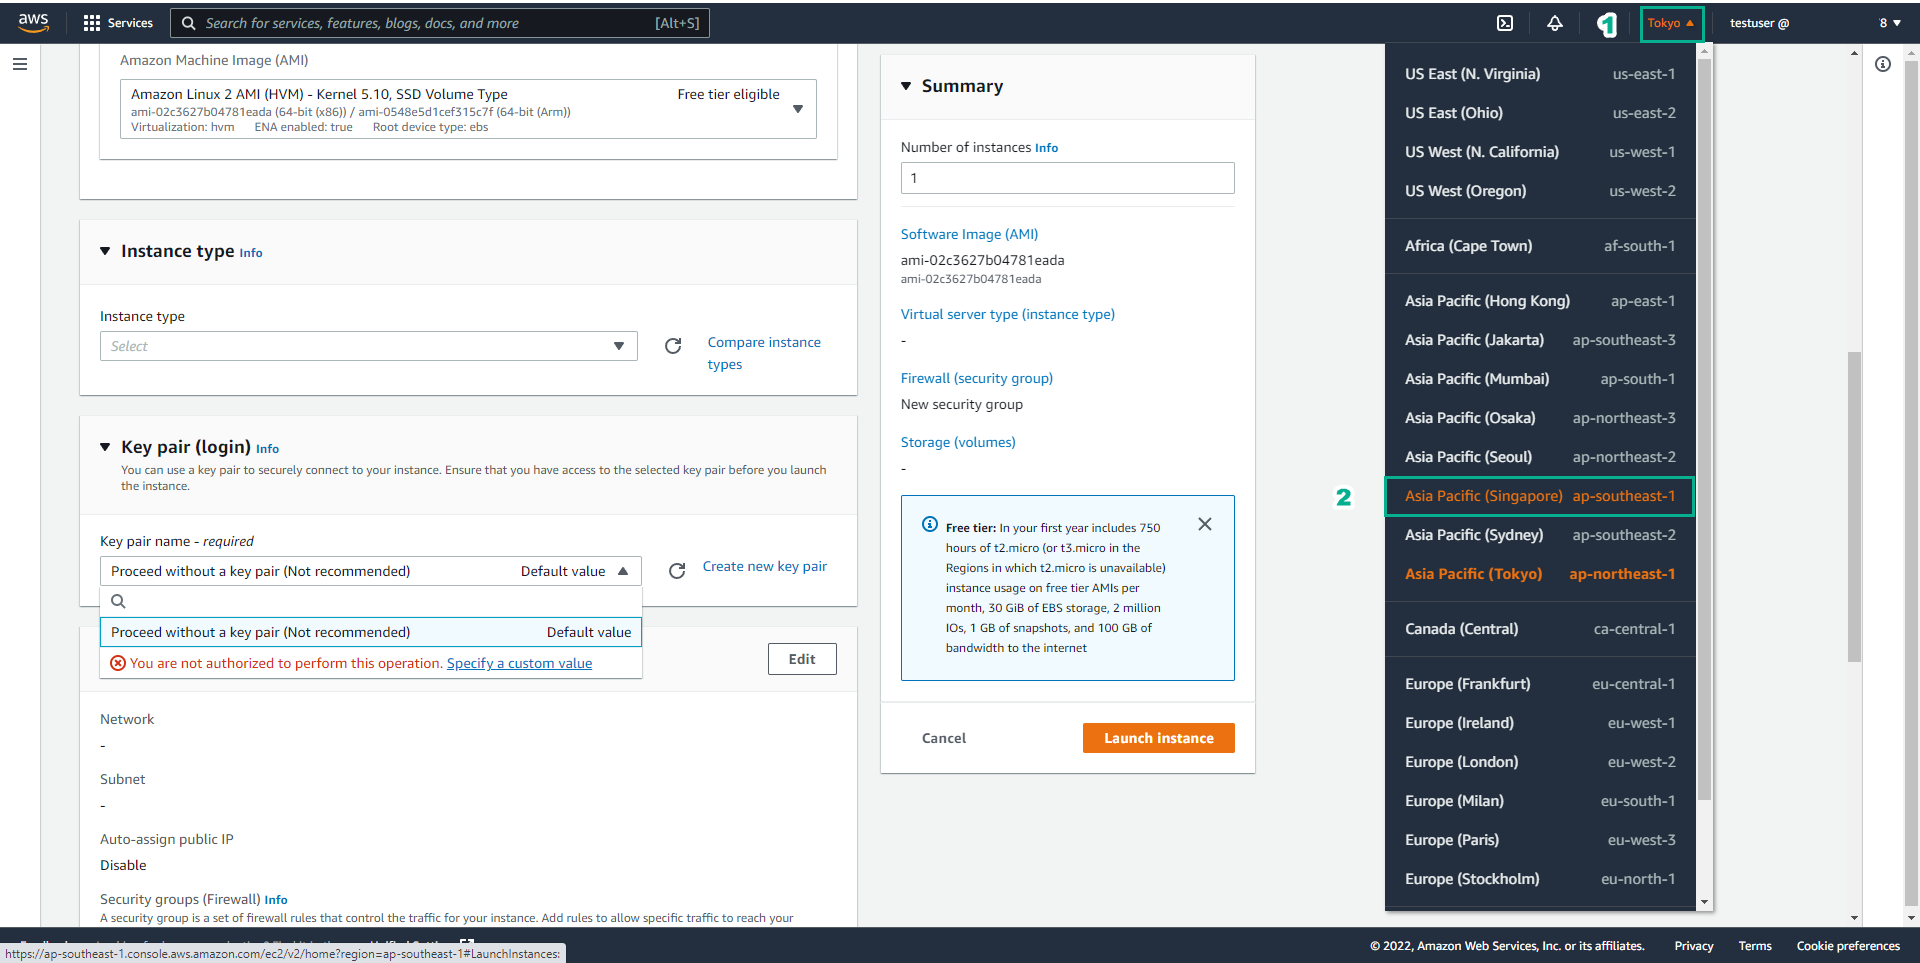Image resolution: width=1920 pixels, height=963 pixels.
Task: Open Compare instance types link
Action: click(764, 353)
